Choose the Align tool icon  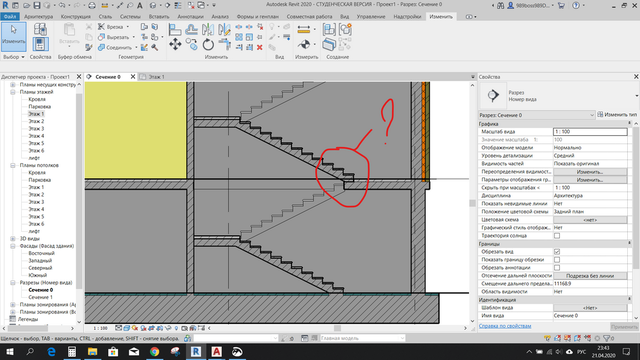(175, 29)
